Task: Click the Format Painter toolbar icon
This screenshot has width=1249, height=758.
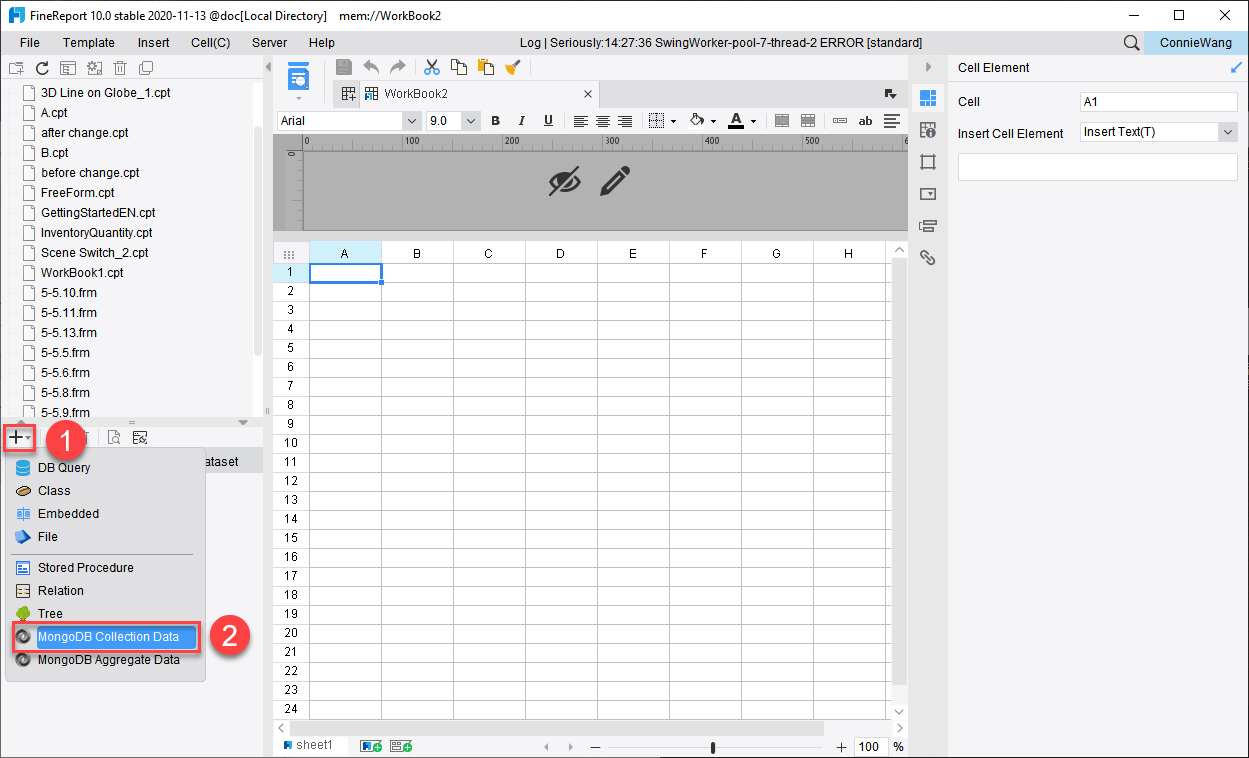Action: [x=512, y=67]
